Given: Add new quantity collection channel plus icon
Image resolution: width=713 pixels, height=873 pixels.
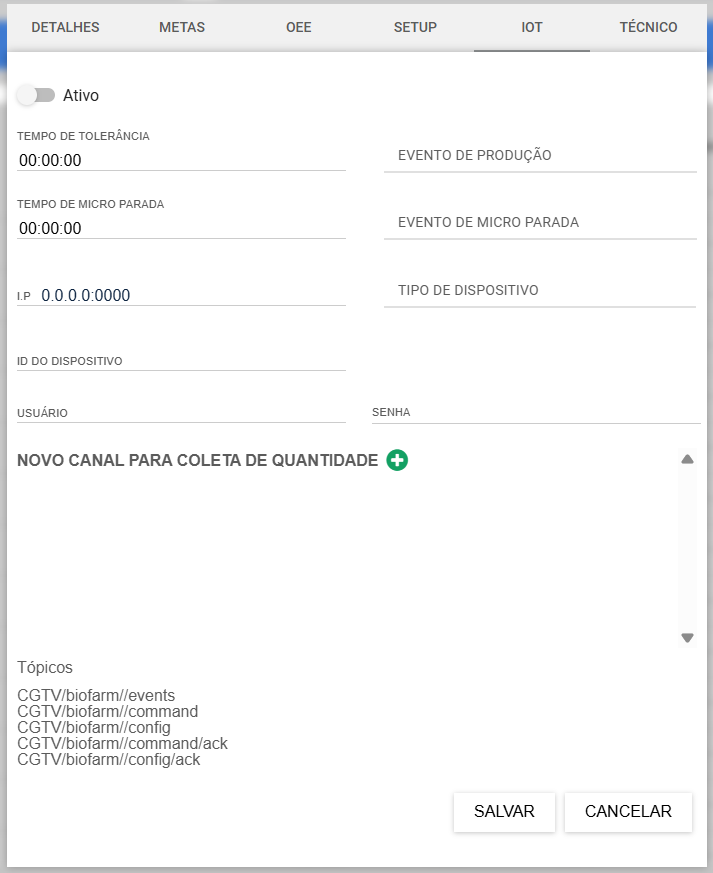Looking at the screenshot, I should (x=397, y=460).
